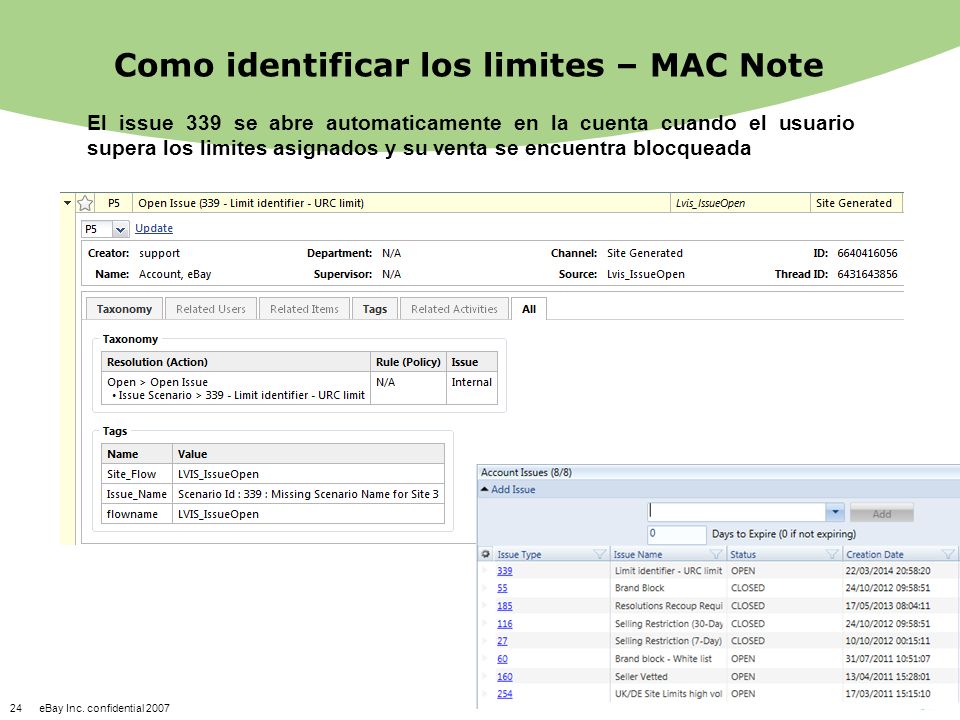This screenshot has height=720, width=960.
Task: Open issue type 27 link
Action: click(502, 641)
